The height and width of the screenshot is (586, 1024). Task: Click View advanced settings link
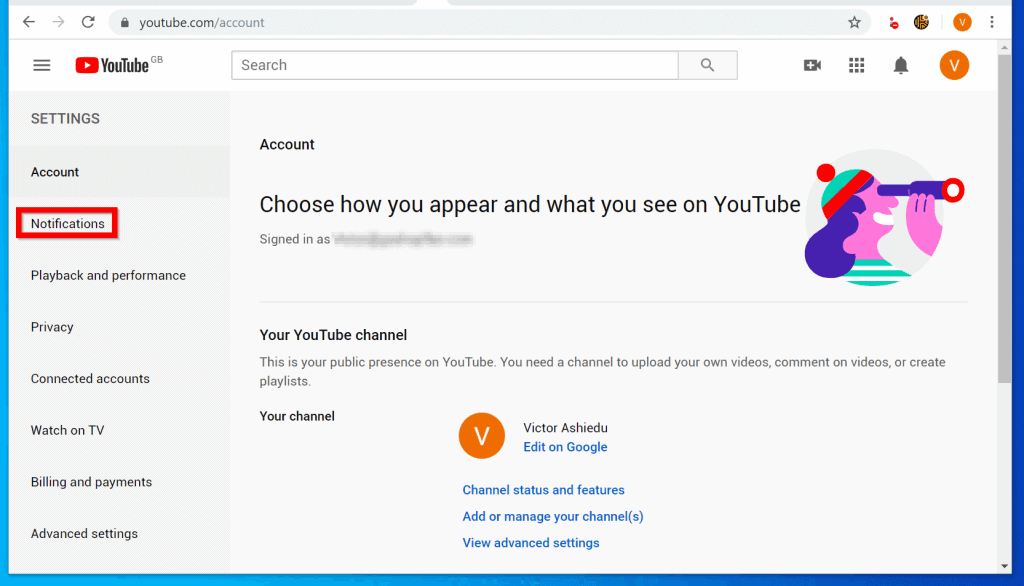531,543
